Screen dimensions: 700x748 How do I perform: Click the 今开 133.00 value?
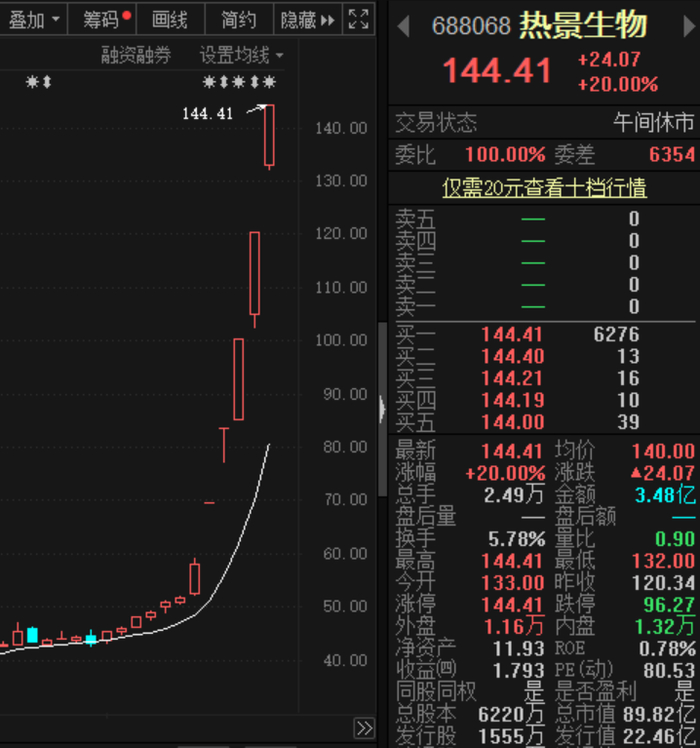[x=512, y=583]
